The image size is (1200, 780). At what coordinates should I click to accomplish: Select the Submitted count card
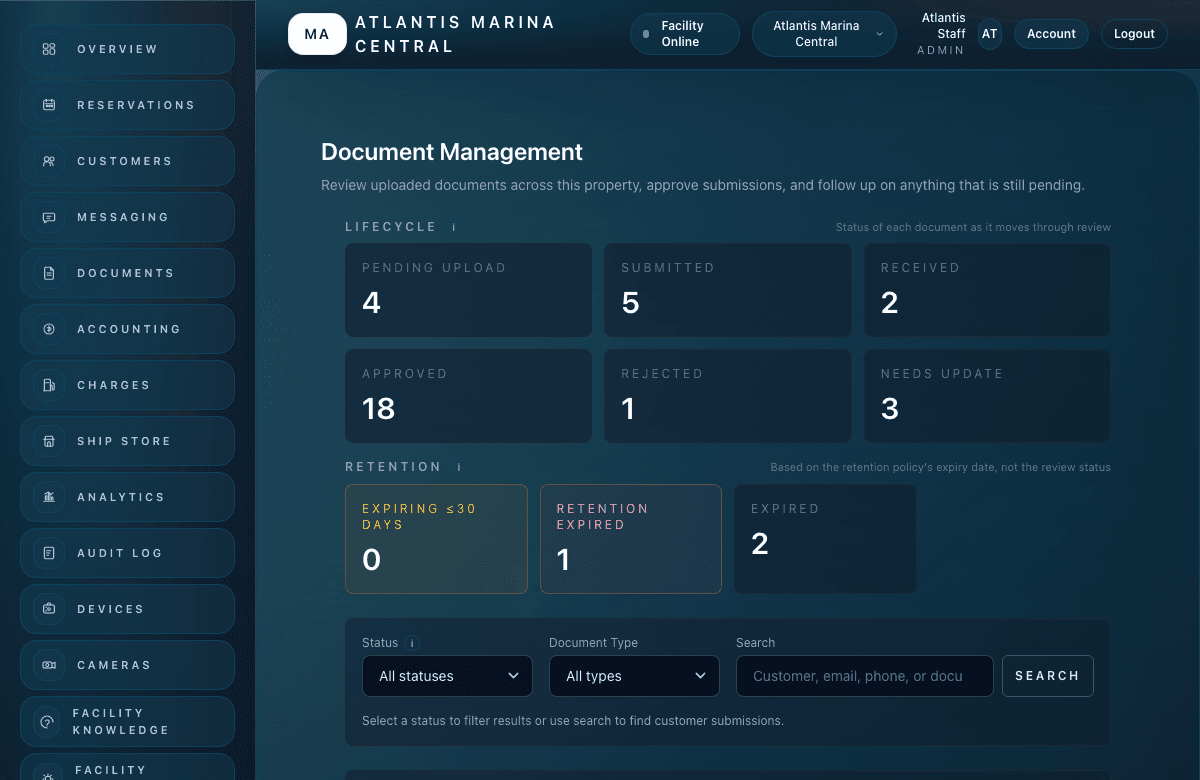point(728,290)
